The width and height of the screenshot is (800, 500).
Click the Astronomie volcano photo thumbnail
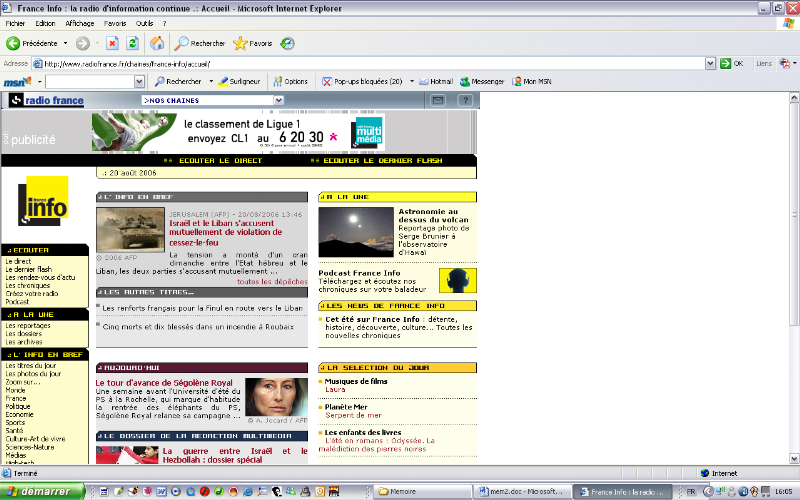point(356,232)
